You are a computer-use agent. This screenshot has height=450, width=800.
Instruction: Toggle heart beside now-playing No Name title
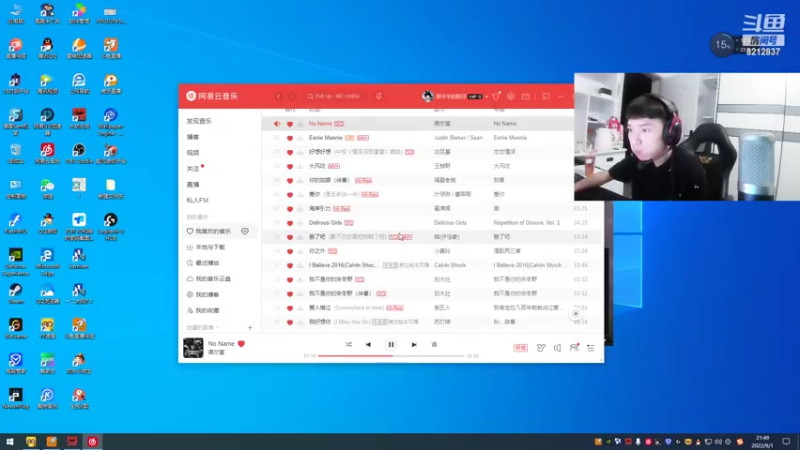click(241, 343)
